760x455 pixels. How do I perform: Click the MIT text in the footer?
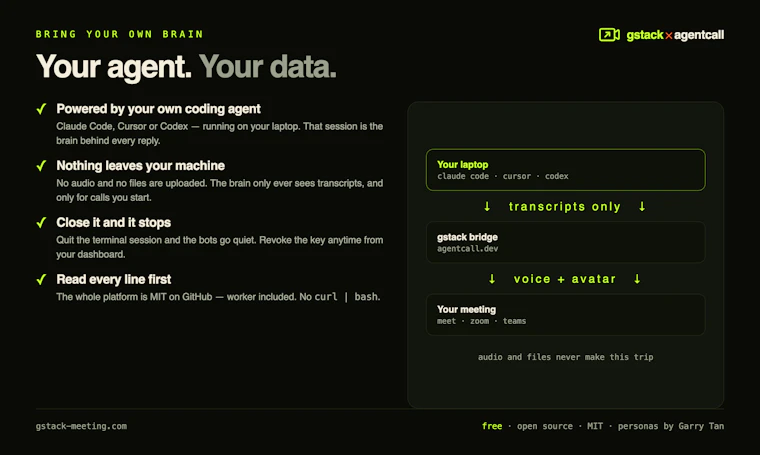pyautogui.click(x=595, y=426)
